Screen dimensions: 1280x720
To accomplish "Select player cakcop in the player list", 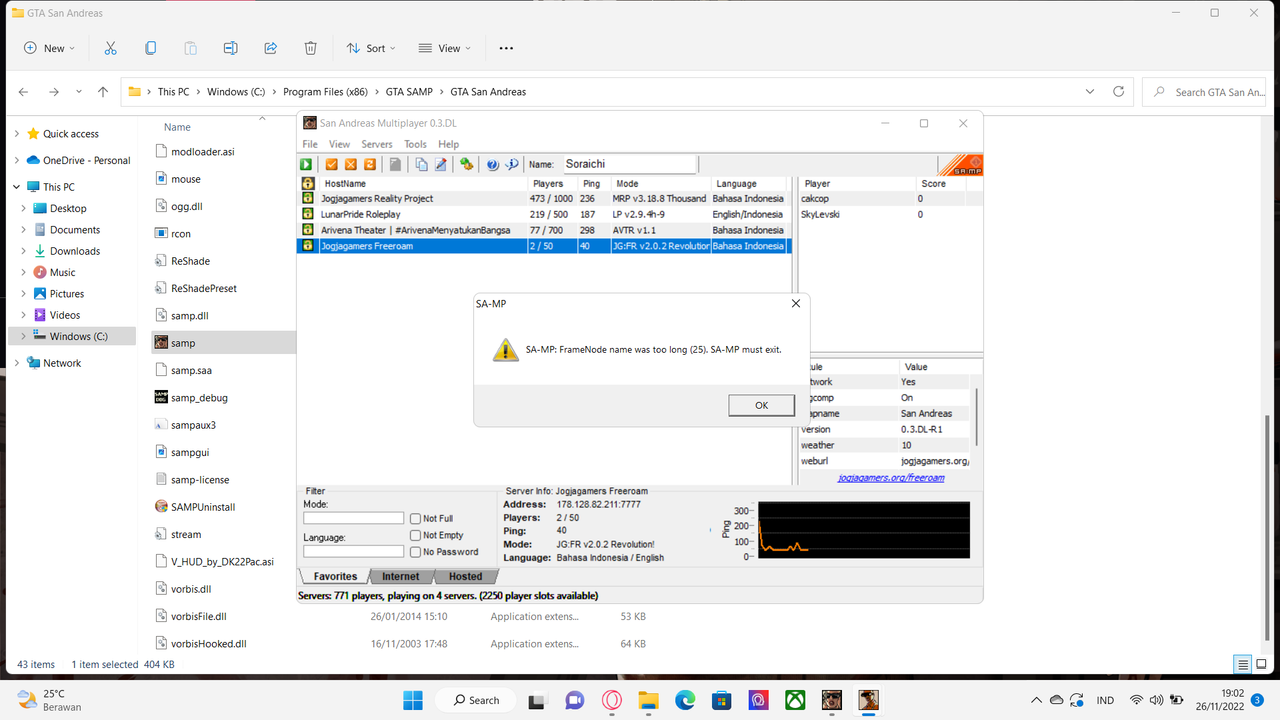I will (x=815, y=199).
